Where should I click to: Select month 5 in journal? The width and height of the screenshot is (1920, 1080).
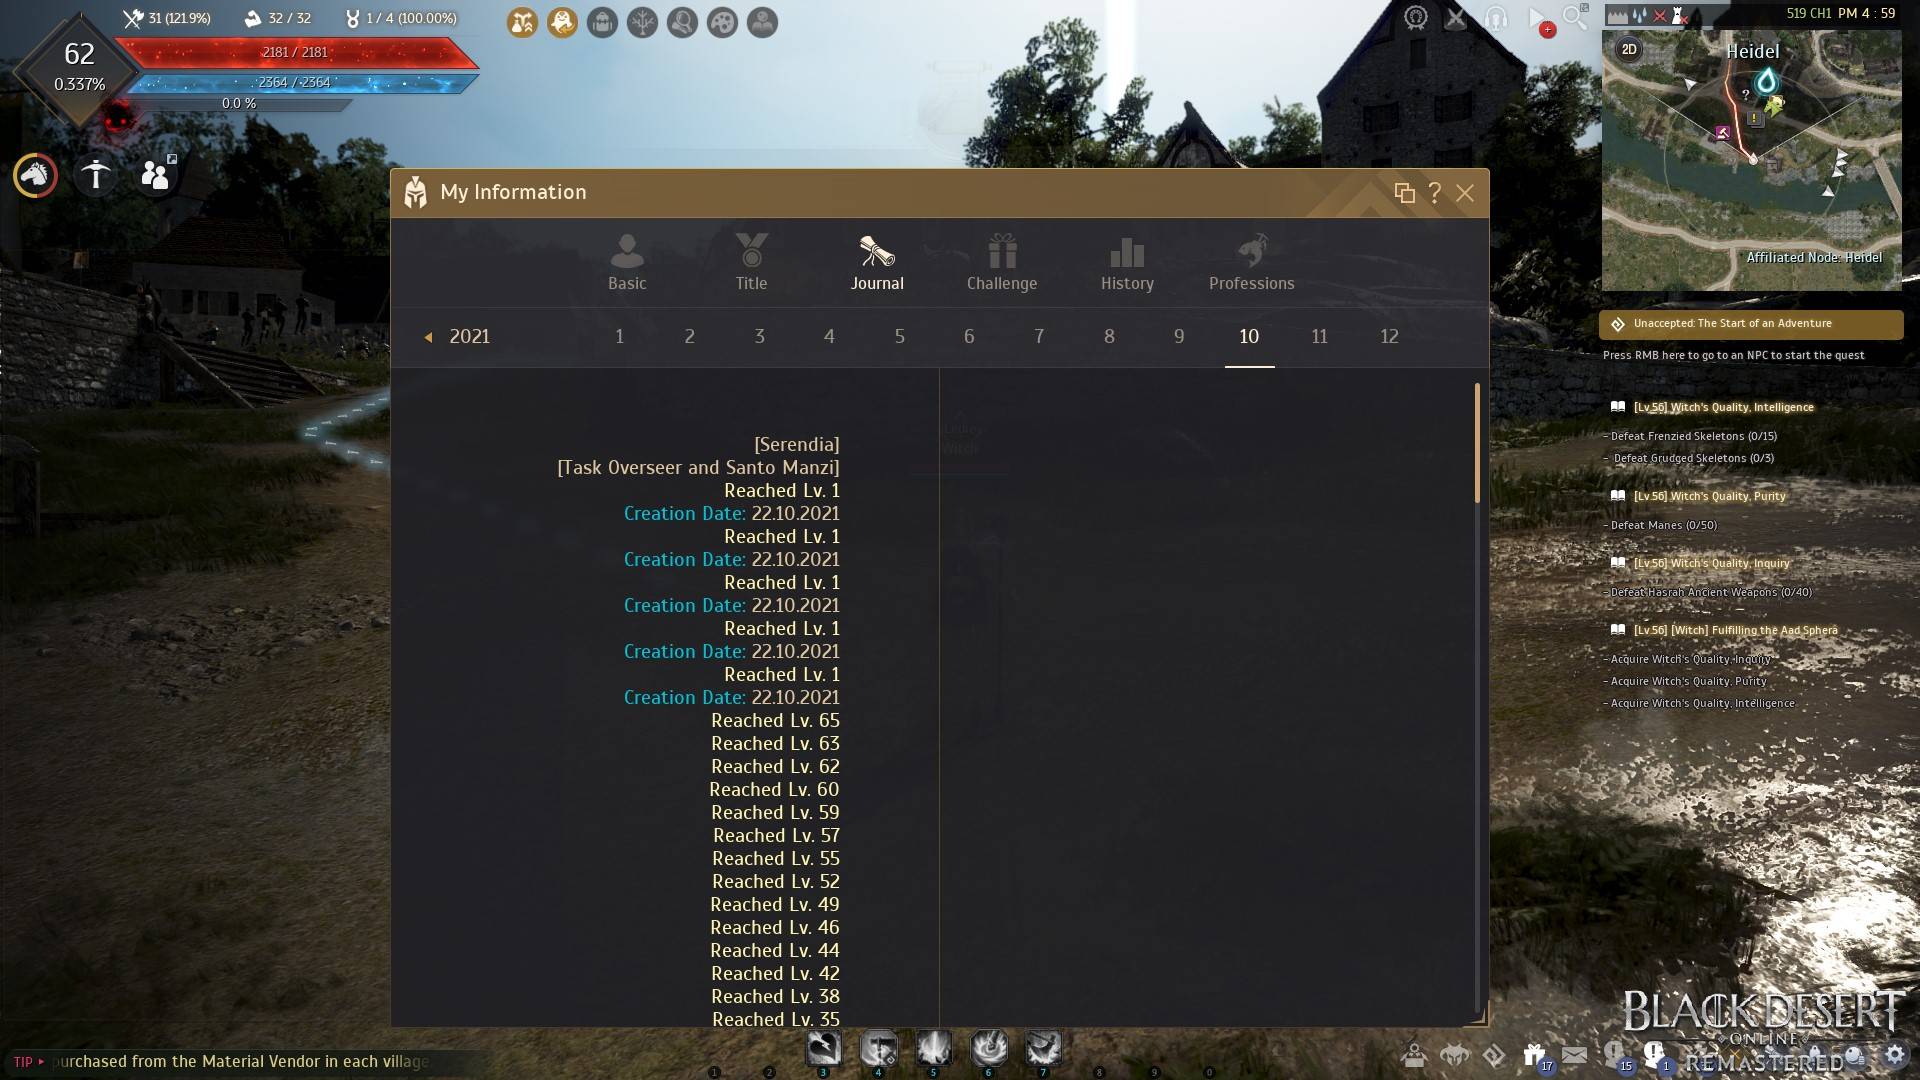(x=899, y=336)
